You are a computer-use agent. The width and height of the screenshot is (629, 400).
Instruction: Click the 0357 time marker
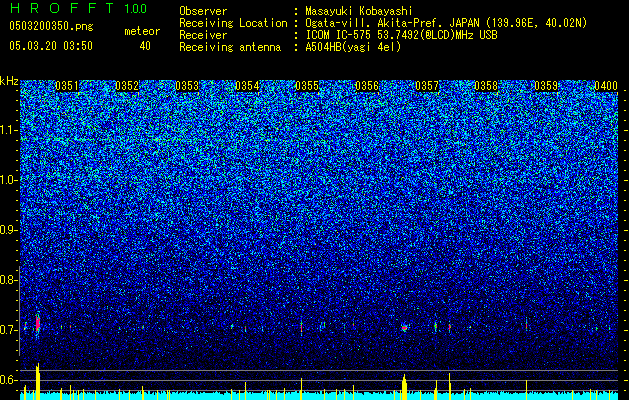pos(427,86)
